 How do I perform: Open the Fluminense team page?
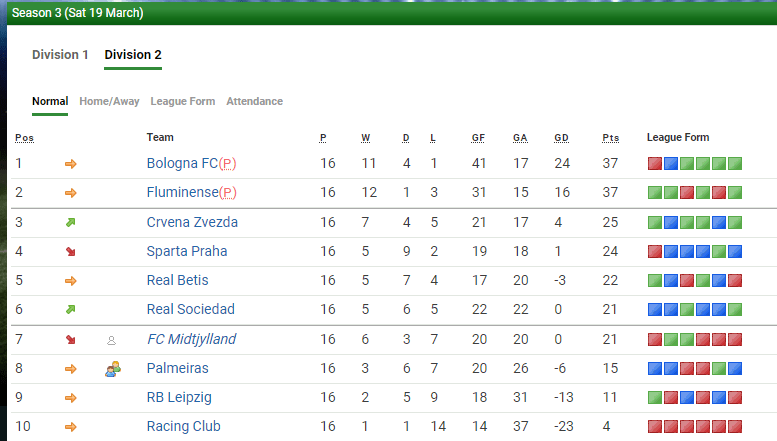click(182, 193)
